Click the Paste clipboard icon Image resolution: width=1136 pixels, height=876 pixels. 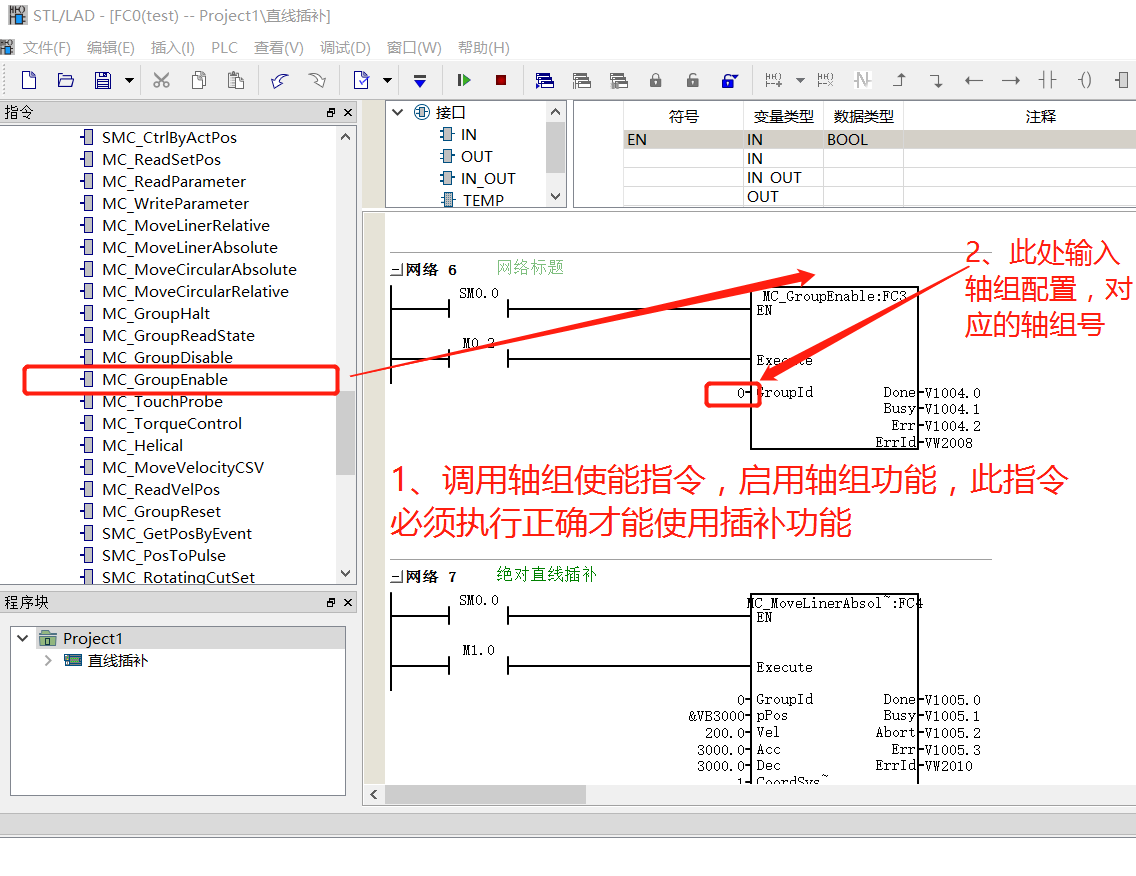(235, 80)
